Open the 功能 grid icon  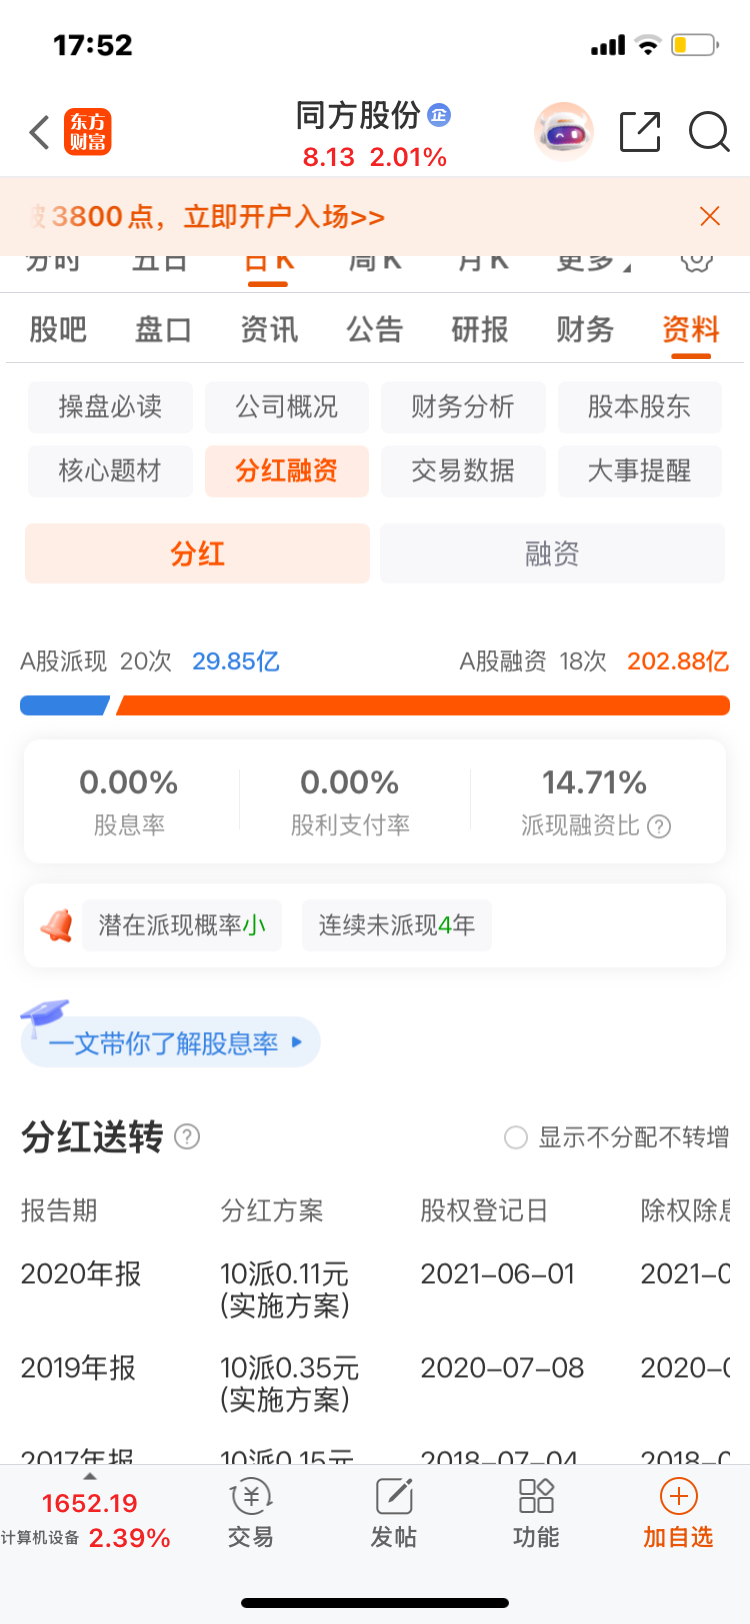(536, 1496)
